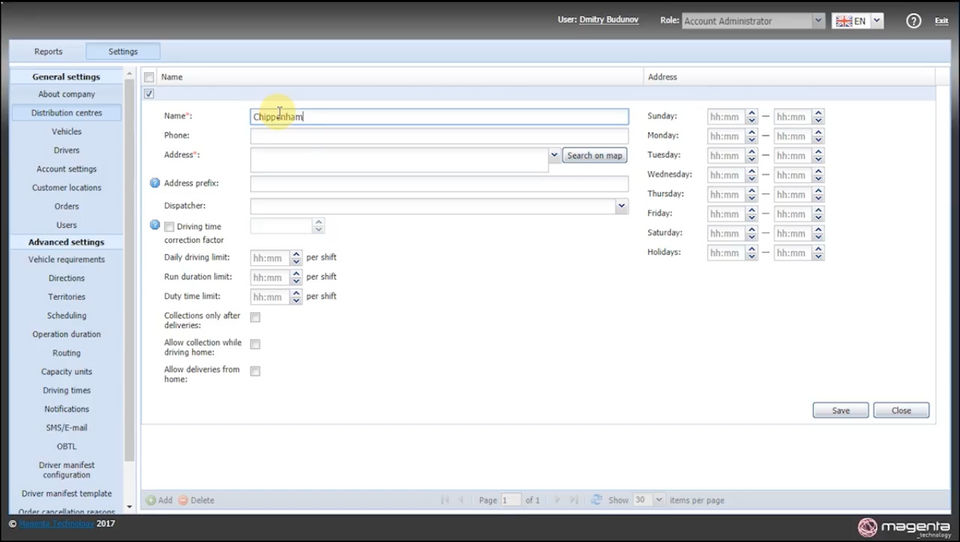960x542 pixels.
Task: Go to previous page in pager
Action: point(462,500)
